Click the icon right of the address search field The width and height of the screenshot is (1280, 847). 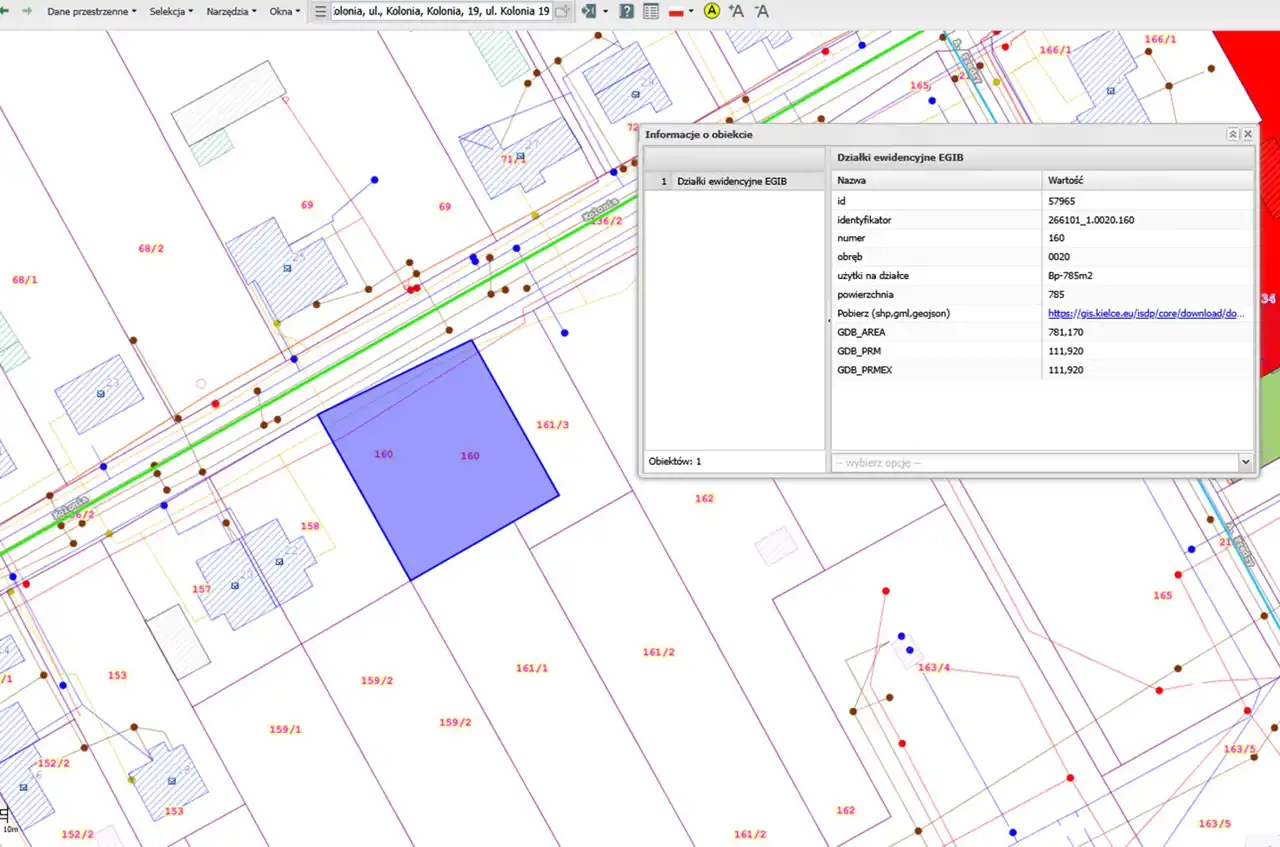[563, 11]
